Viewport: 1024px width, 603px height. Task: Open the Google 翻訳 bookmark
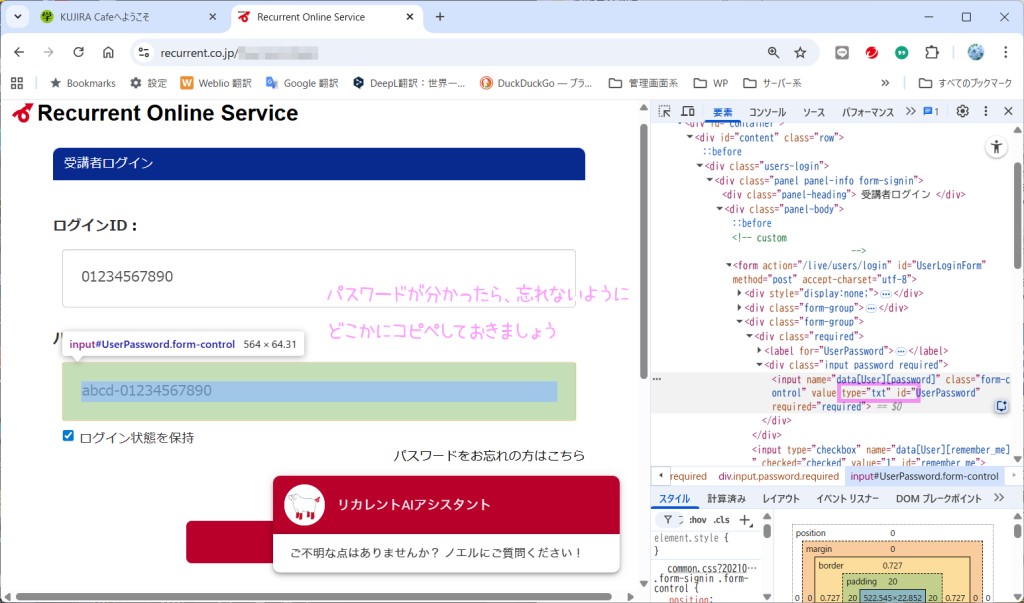pyautogui.click(x=301, y=83)
